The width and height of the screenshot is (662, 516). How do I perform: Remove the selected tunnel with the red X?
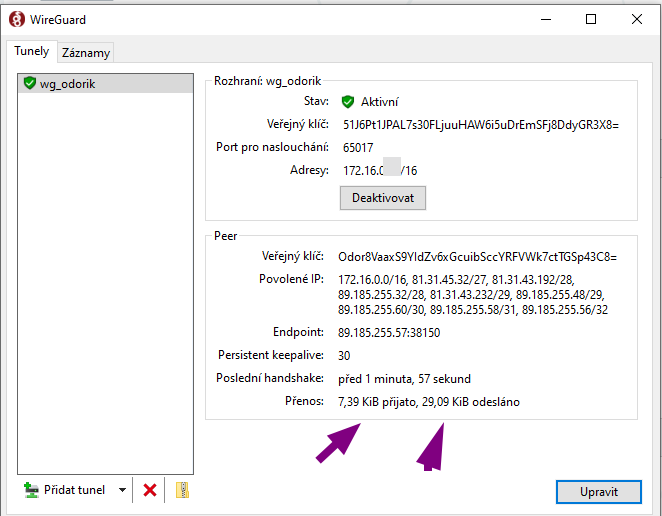tap(150, 490)
